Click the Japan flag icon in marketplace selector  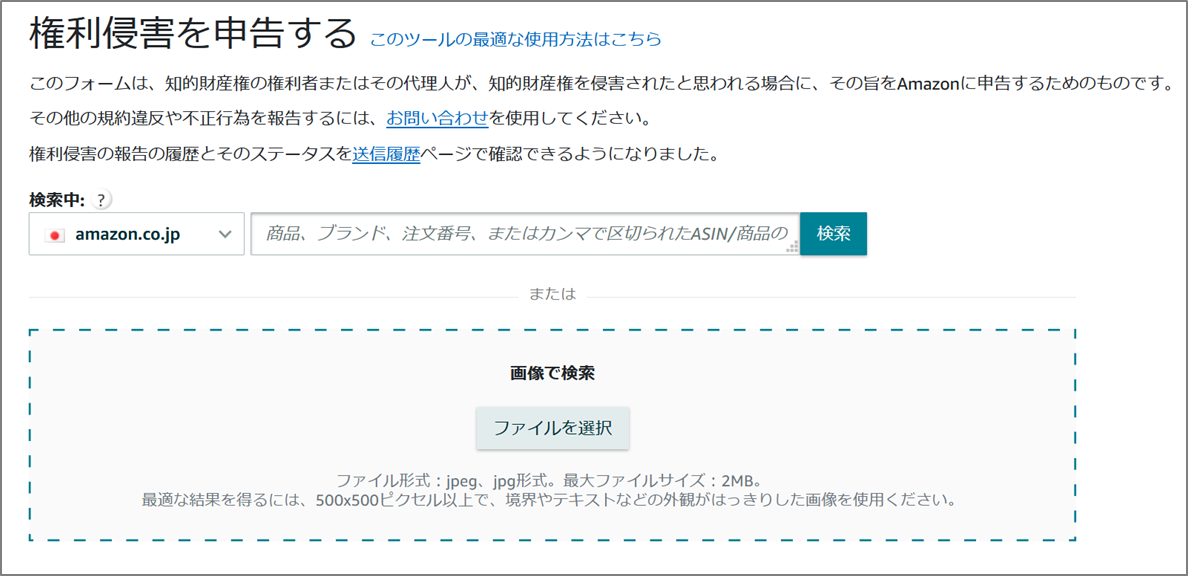(x=55, y=235)
